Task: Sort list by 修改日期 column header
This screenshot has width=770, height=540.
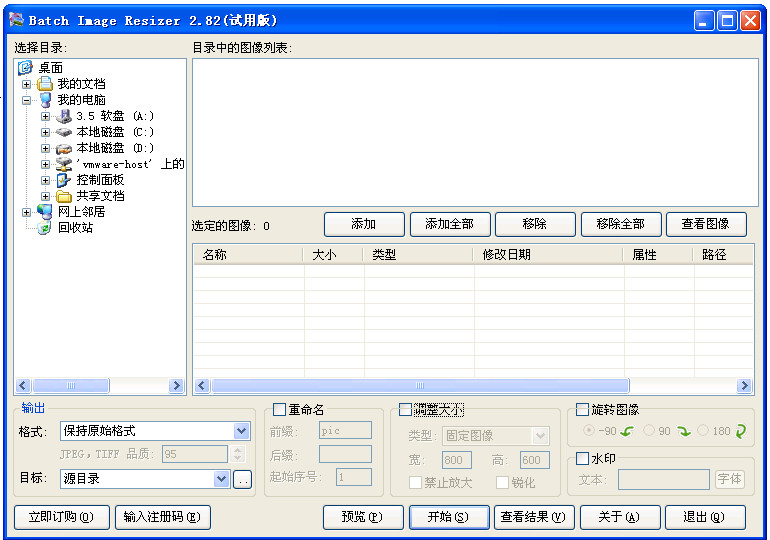Action: pyautogui.click(x=548, y=255)
